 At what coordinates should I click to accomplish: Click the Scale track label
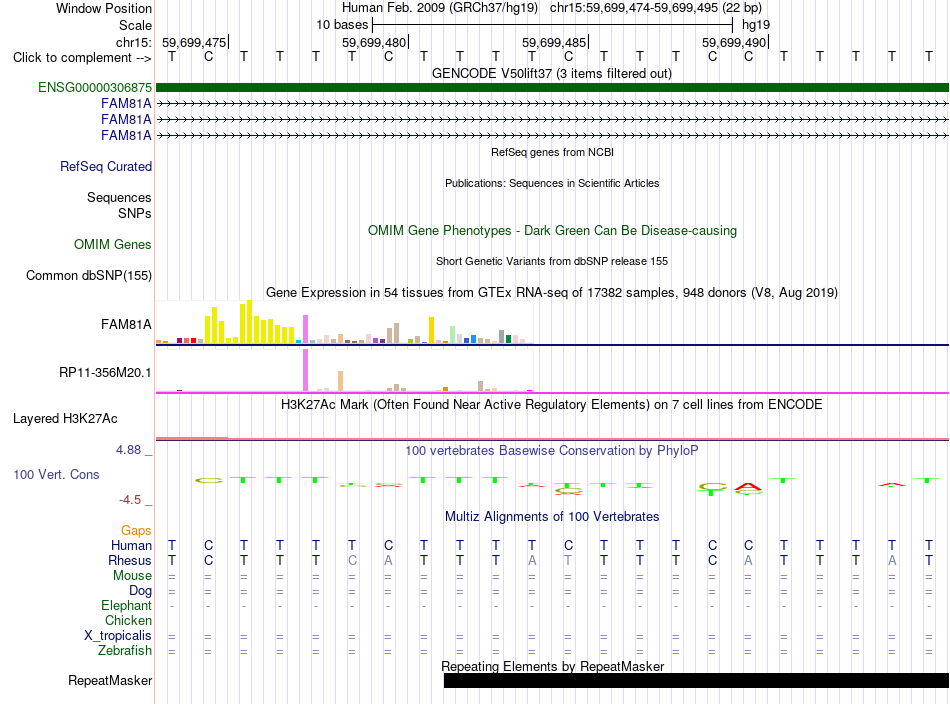click(x=136, y=26)
